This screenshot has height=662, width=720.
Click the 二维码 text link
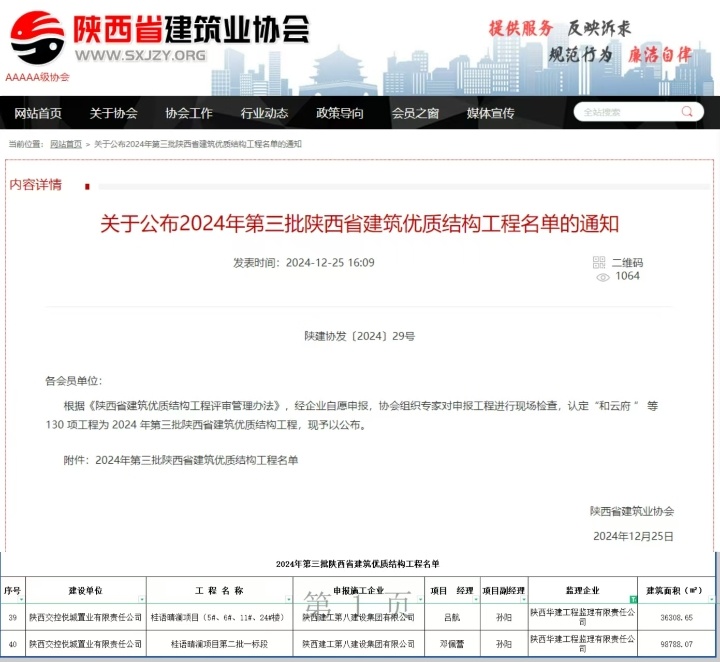627,263
